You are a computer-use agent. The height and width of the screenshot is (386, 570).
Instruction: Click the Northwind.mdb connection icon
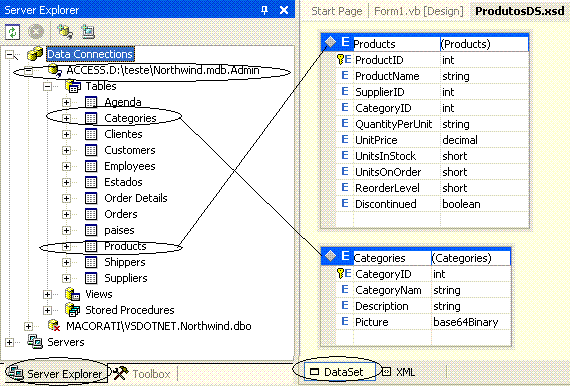pyautogui.click(x=55, y=70)
